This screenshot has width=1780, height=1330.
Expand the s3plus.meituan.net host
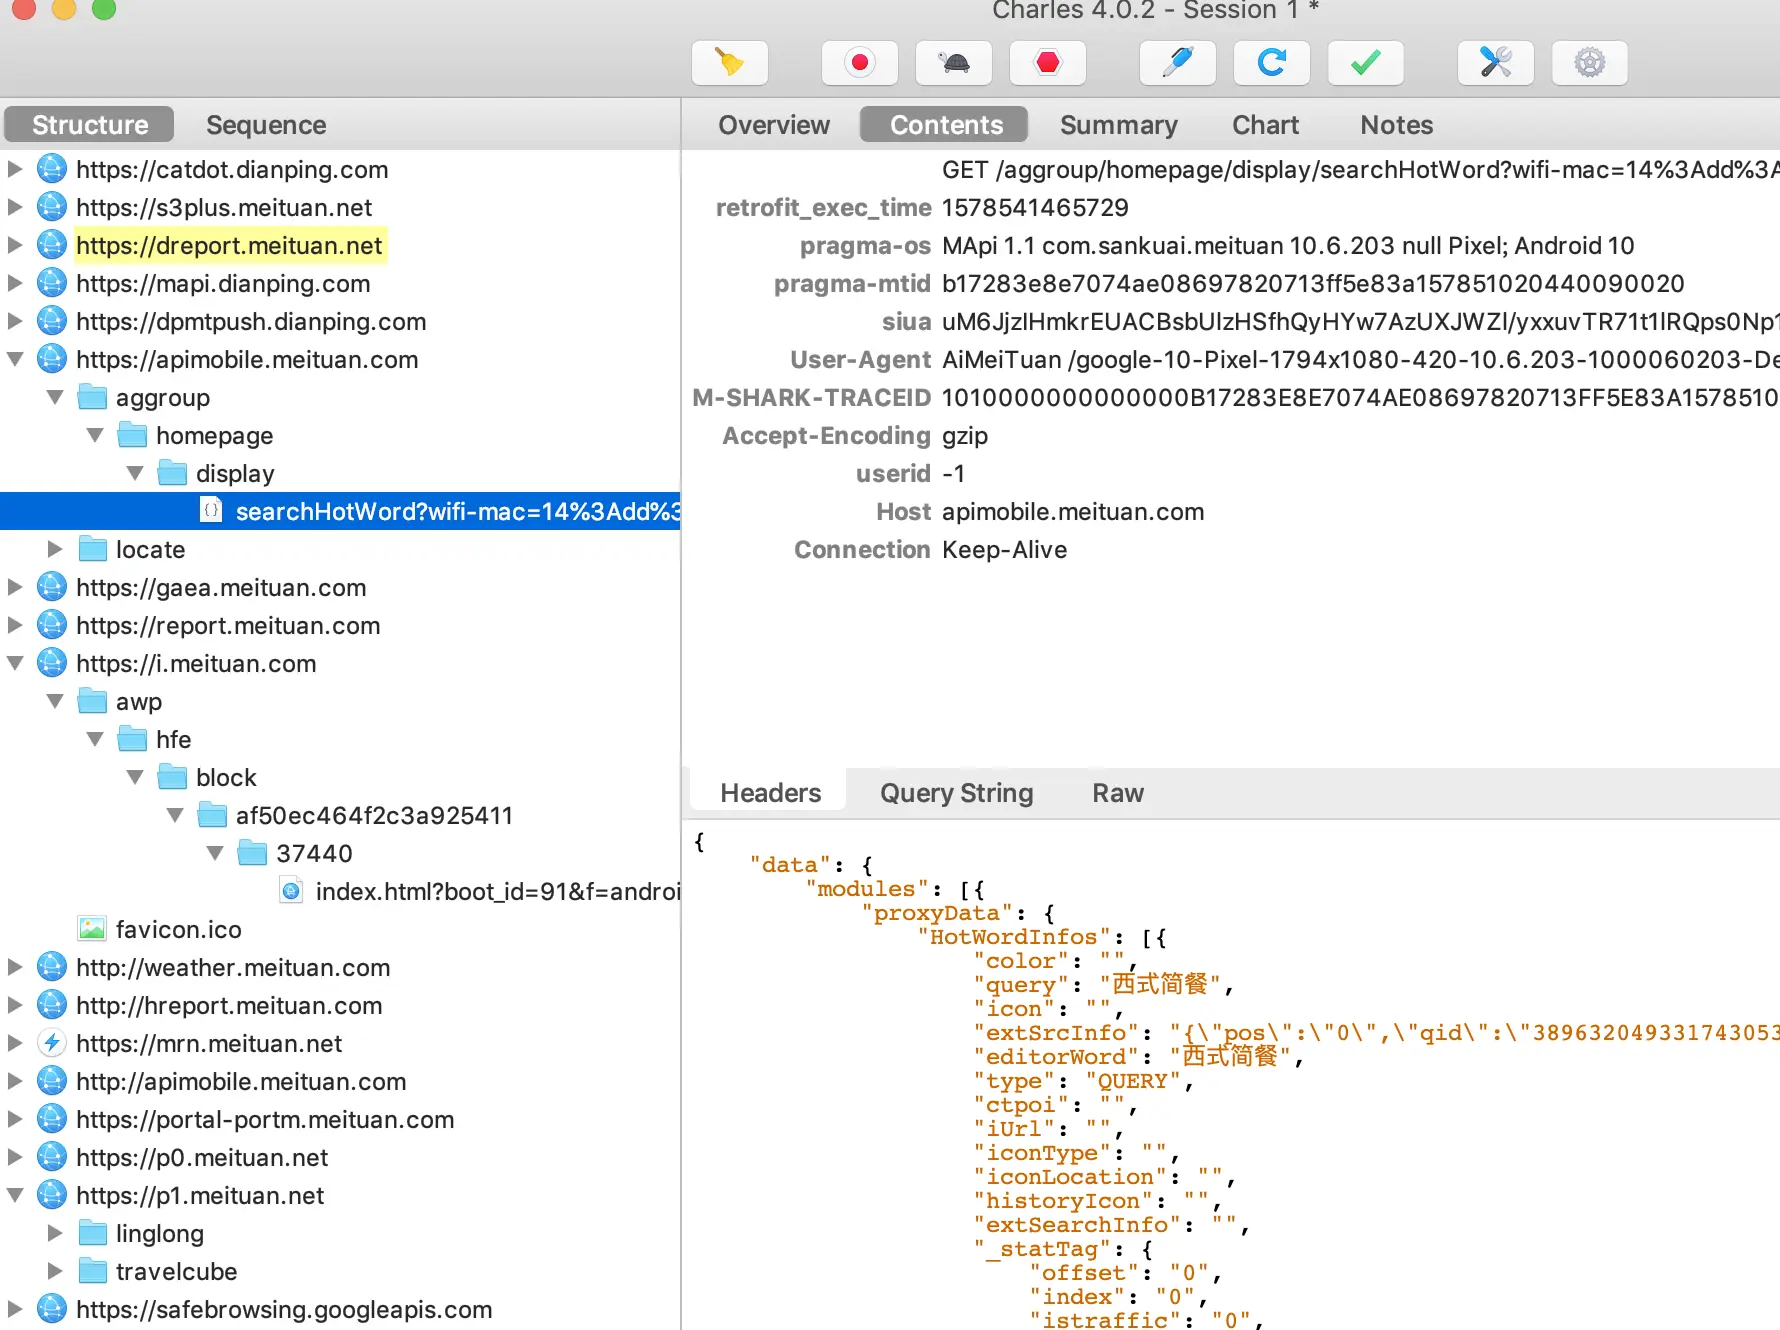[15, 207]
